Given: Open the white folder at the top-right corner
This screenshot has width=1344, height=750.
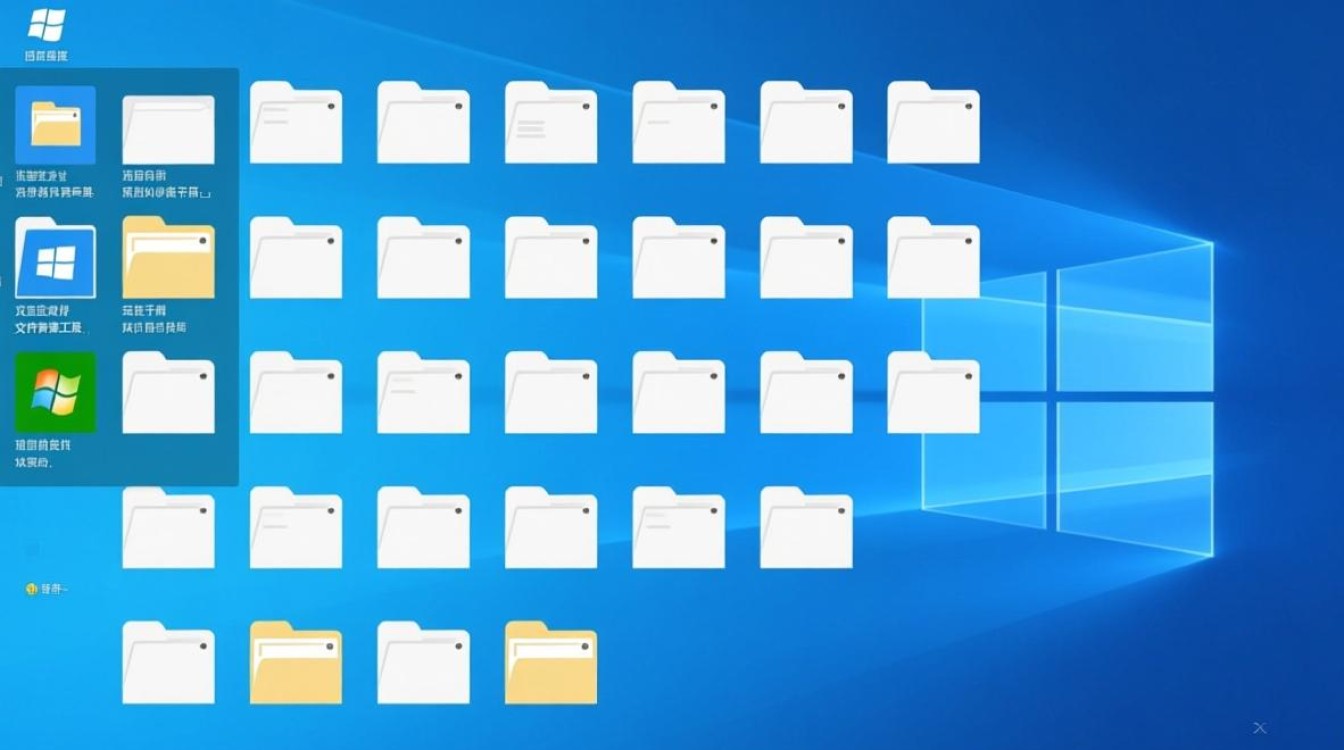Looking at the screenshot, I should [x=932, y=120].
